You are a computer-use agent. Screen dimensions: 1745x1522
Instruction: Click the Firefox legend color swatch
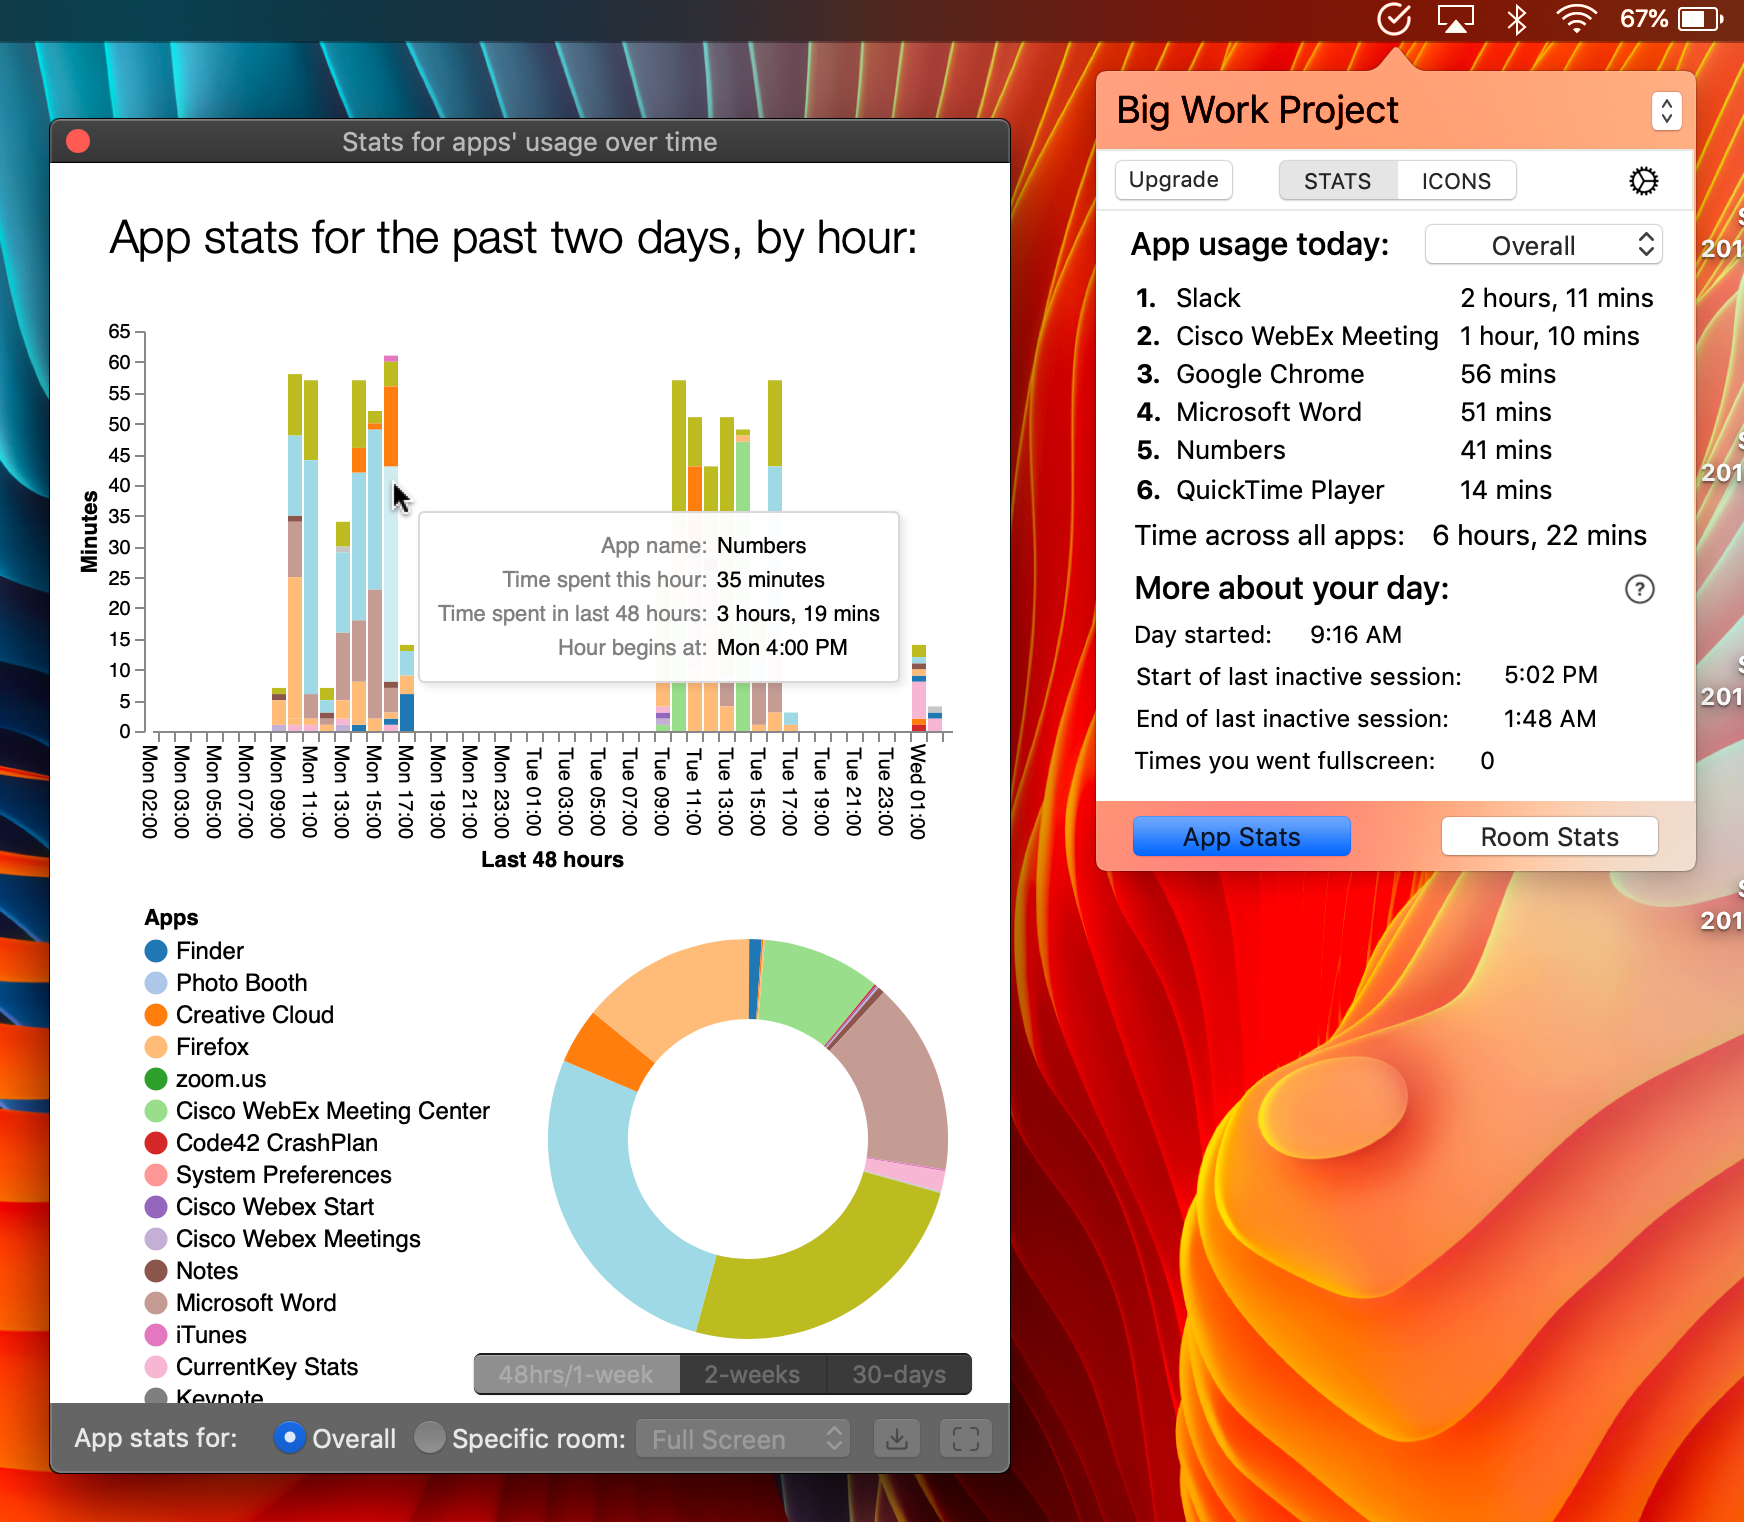click(156, 1047)
